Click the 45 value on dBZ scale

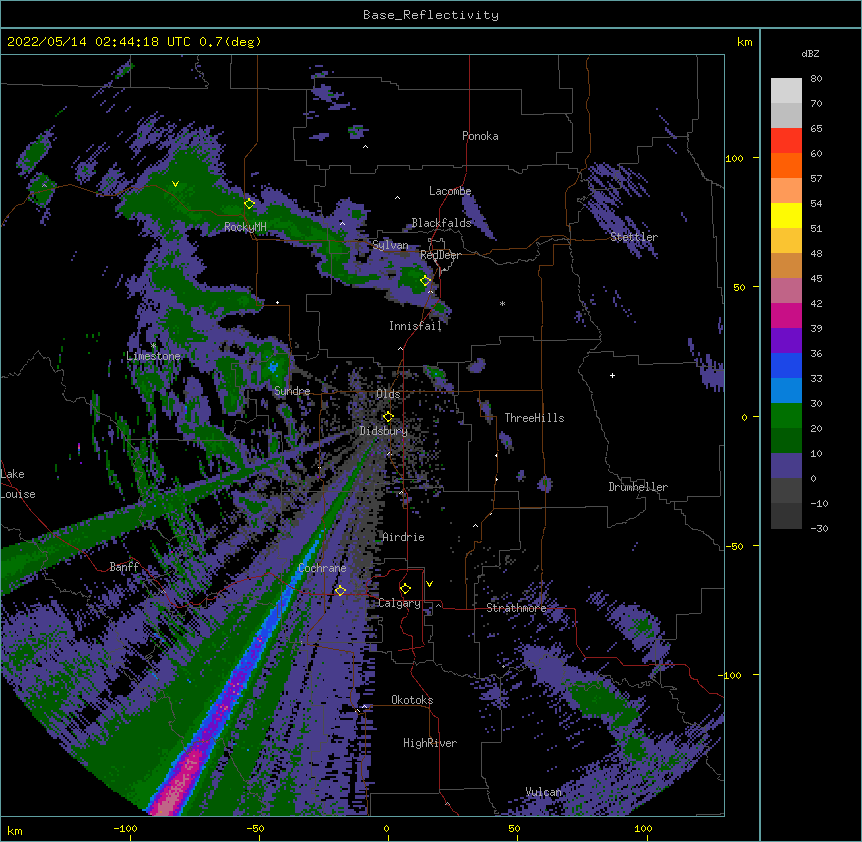tap(816, 278)
